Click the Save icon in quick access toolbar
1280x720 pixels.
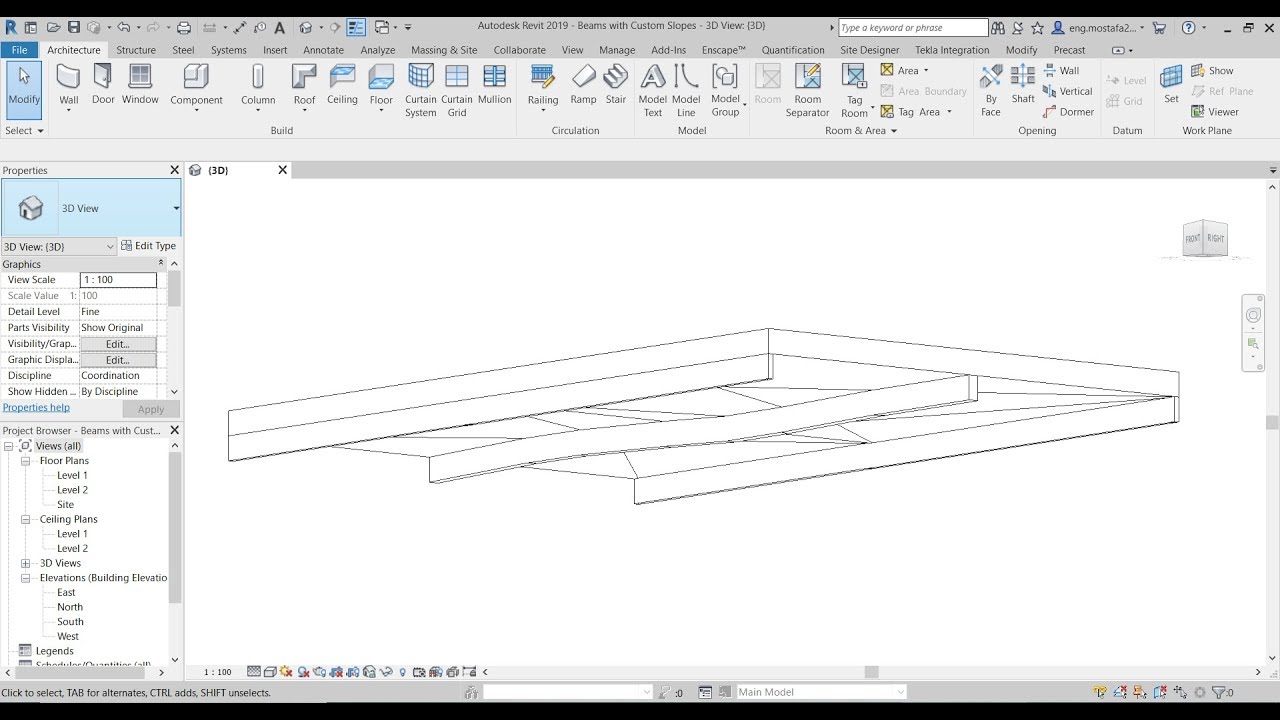pos(74,28)
